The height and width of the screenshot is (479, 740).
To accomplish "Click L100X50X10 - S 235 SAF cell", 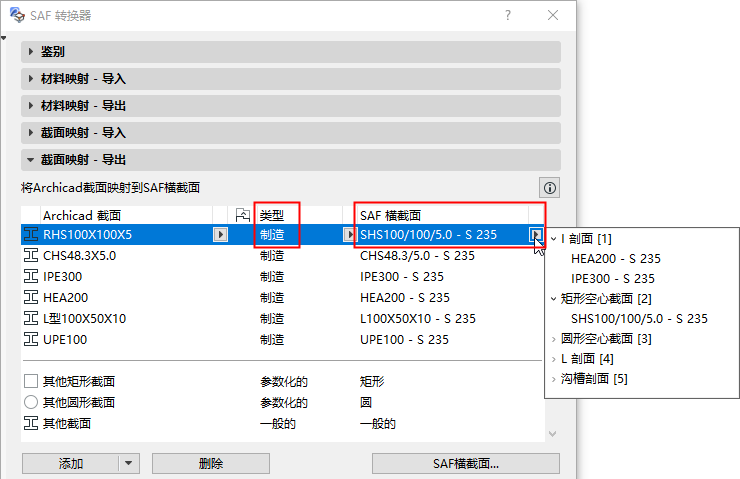I will click(418, 319).
